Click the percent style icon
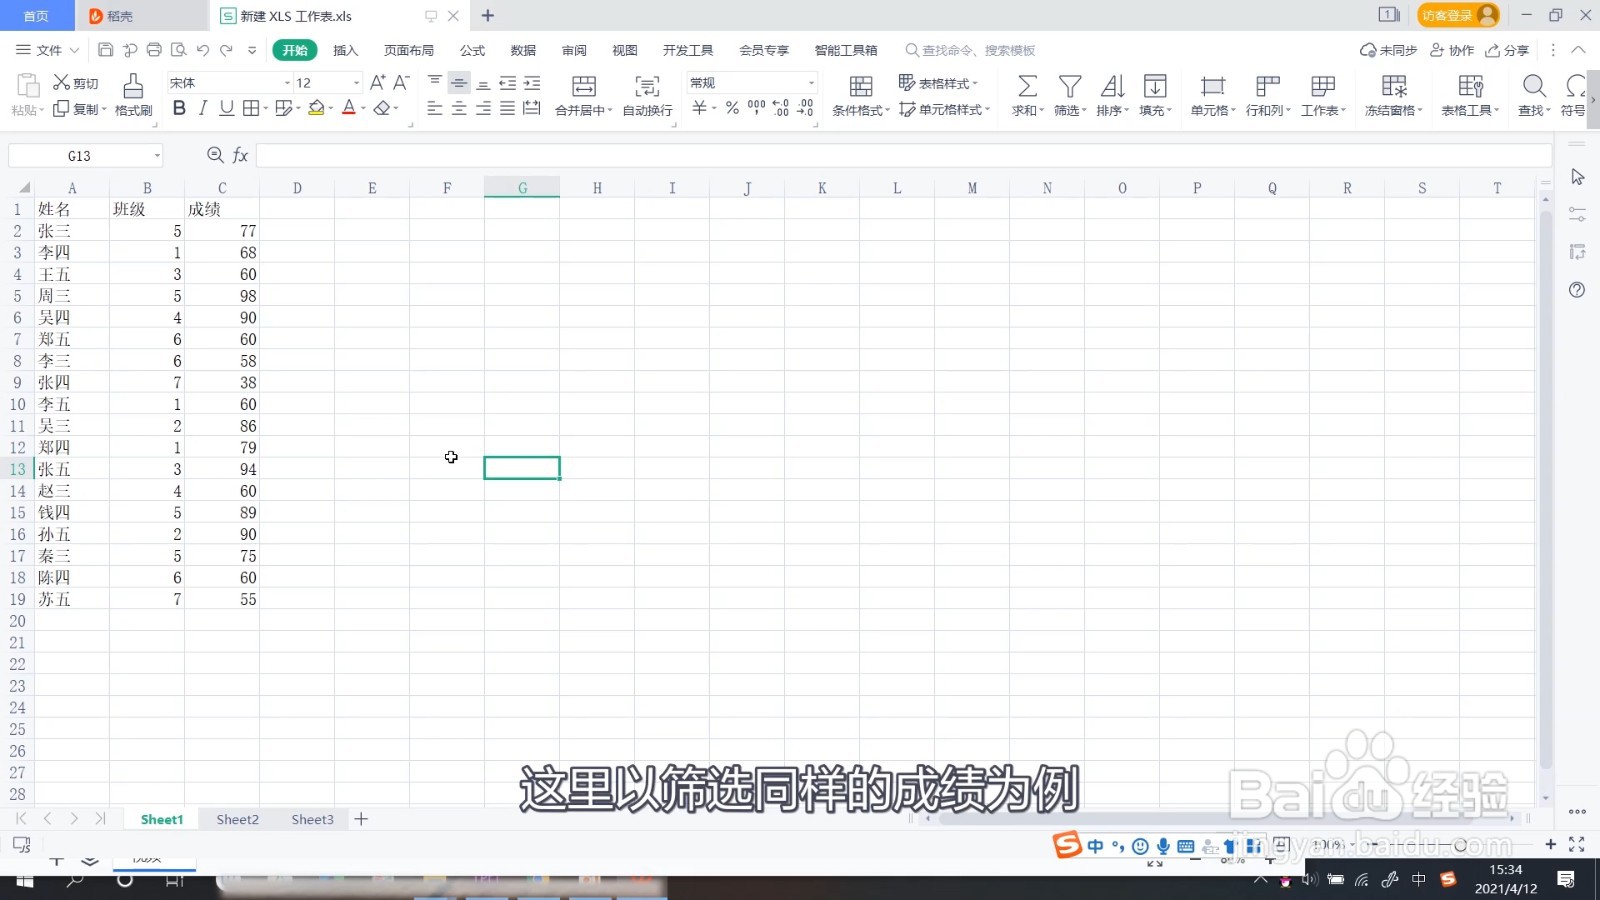This screenshot has width=1600, height=900. (732, 108)
